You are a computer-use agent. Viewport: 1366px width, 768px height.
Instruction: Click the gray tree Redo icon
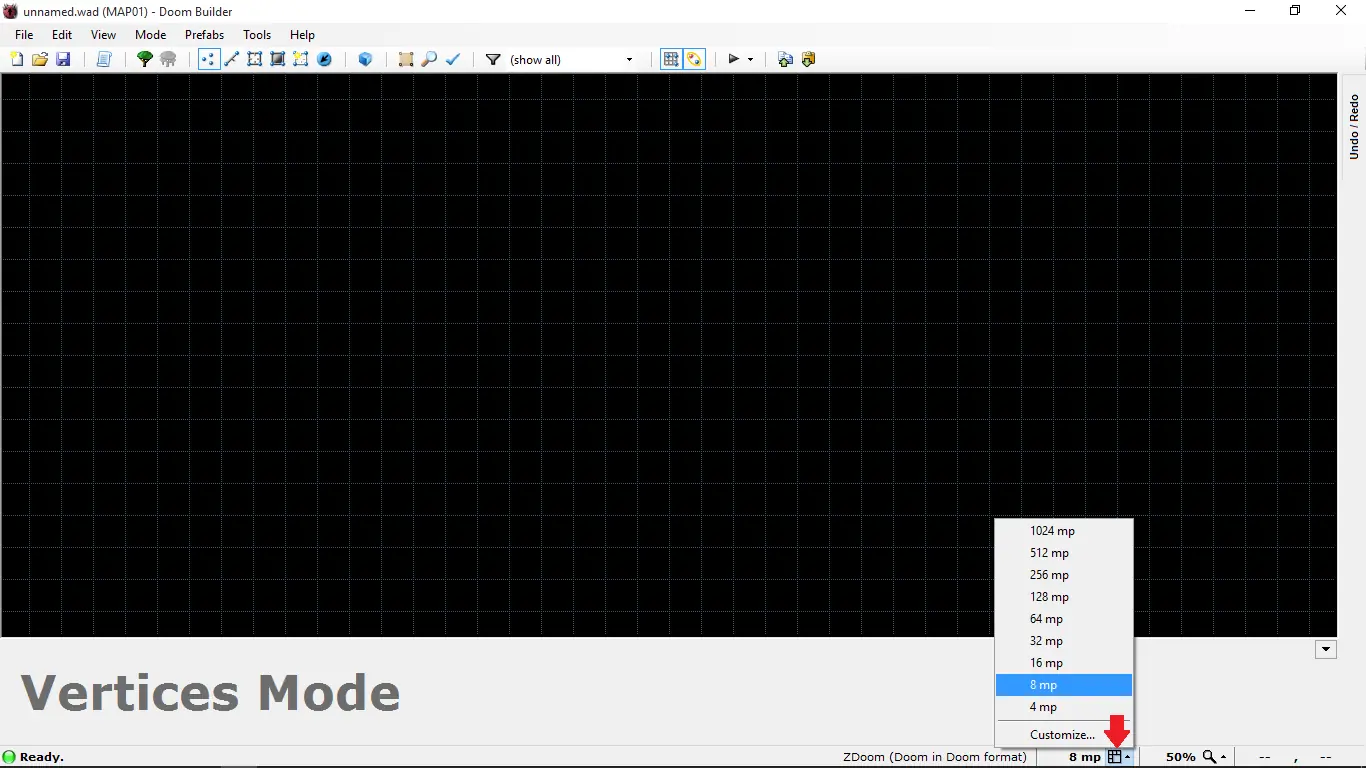[x=168, y=60]
